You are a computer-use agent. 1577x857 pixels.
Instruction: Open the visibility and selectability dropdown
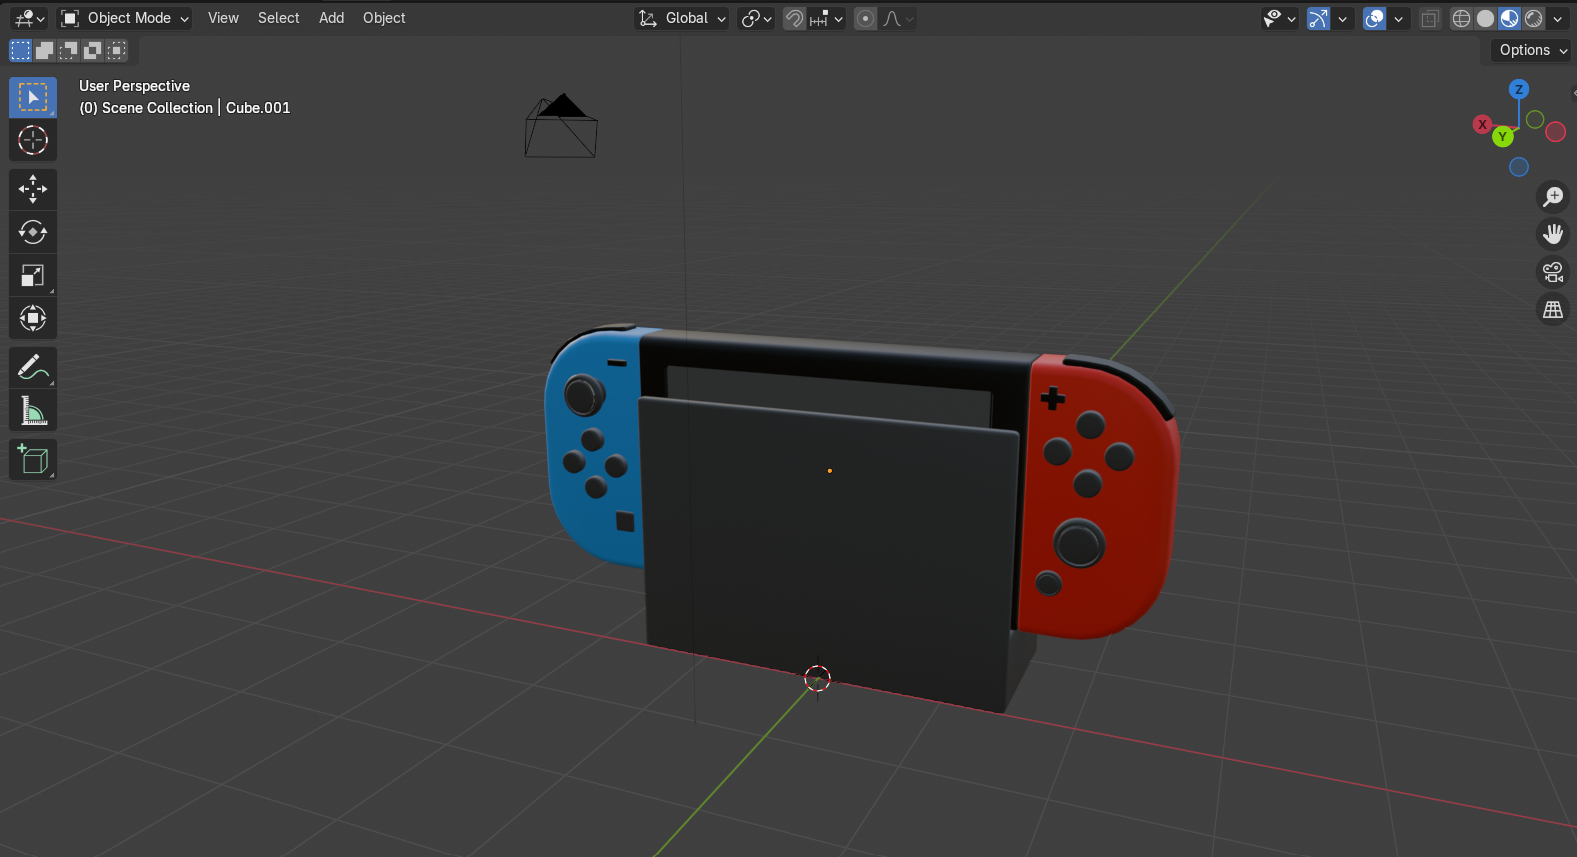(1279, 18)
